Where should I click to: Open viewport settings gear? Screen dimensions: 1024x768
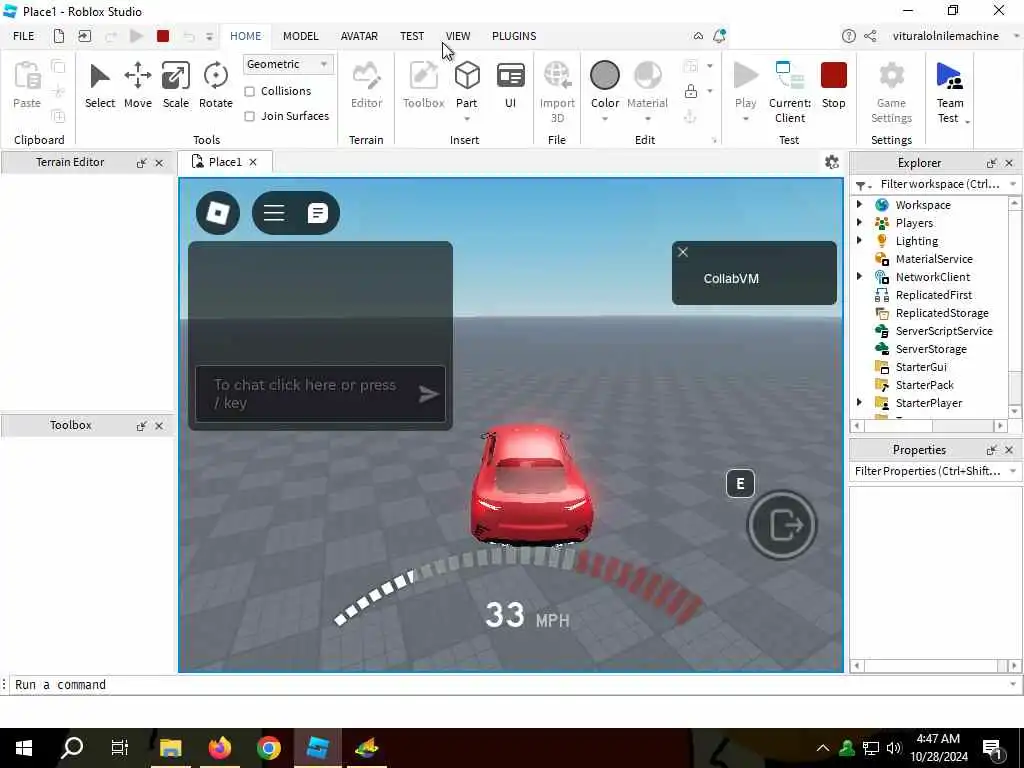click(831, 162)
